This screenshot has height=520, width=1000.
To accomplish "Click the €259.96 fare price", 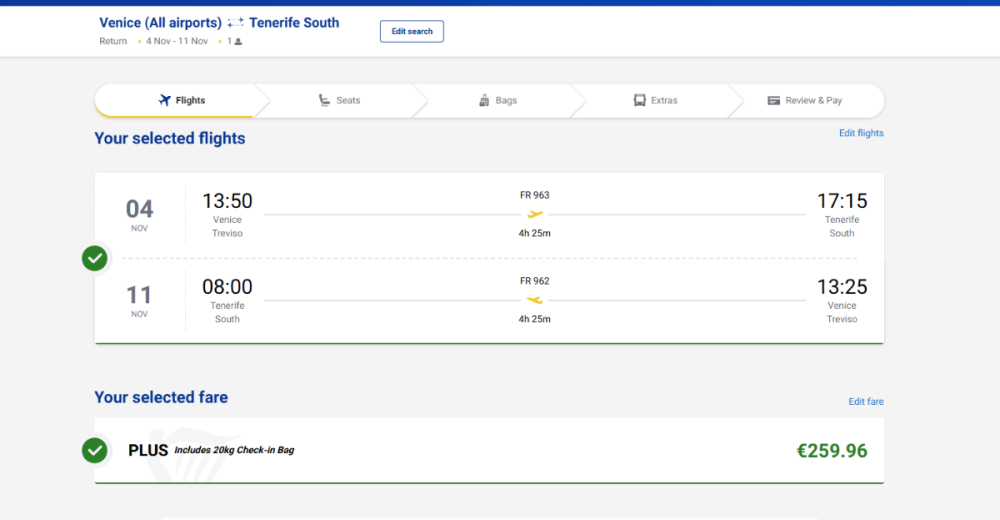I will tap(832, 450).
